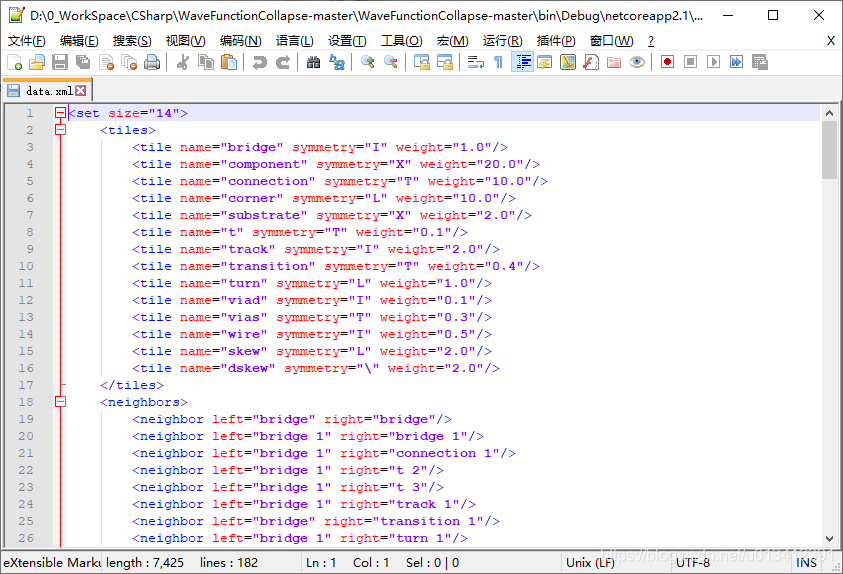Click the Save All icon

tap(83, 62)
